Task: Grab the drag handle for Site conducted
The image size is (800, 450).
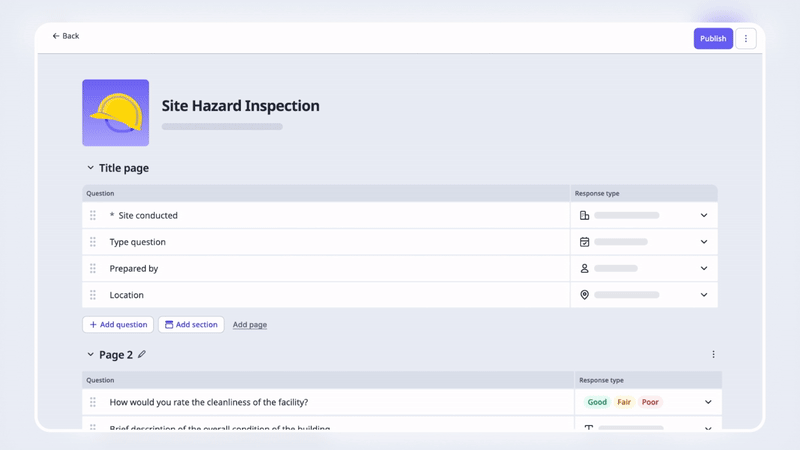Action: coord(93,215)
